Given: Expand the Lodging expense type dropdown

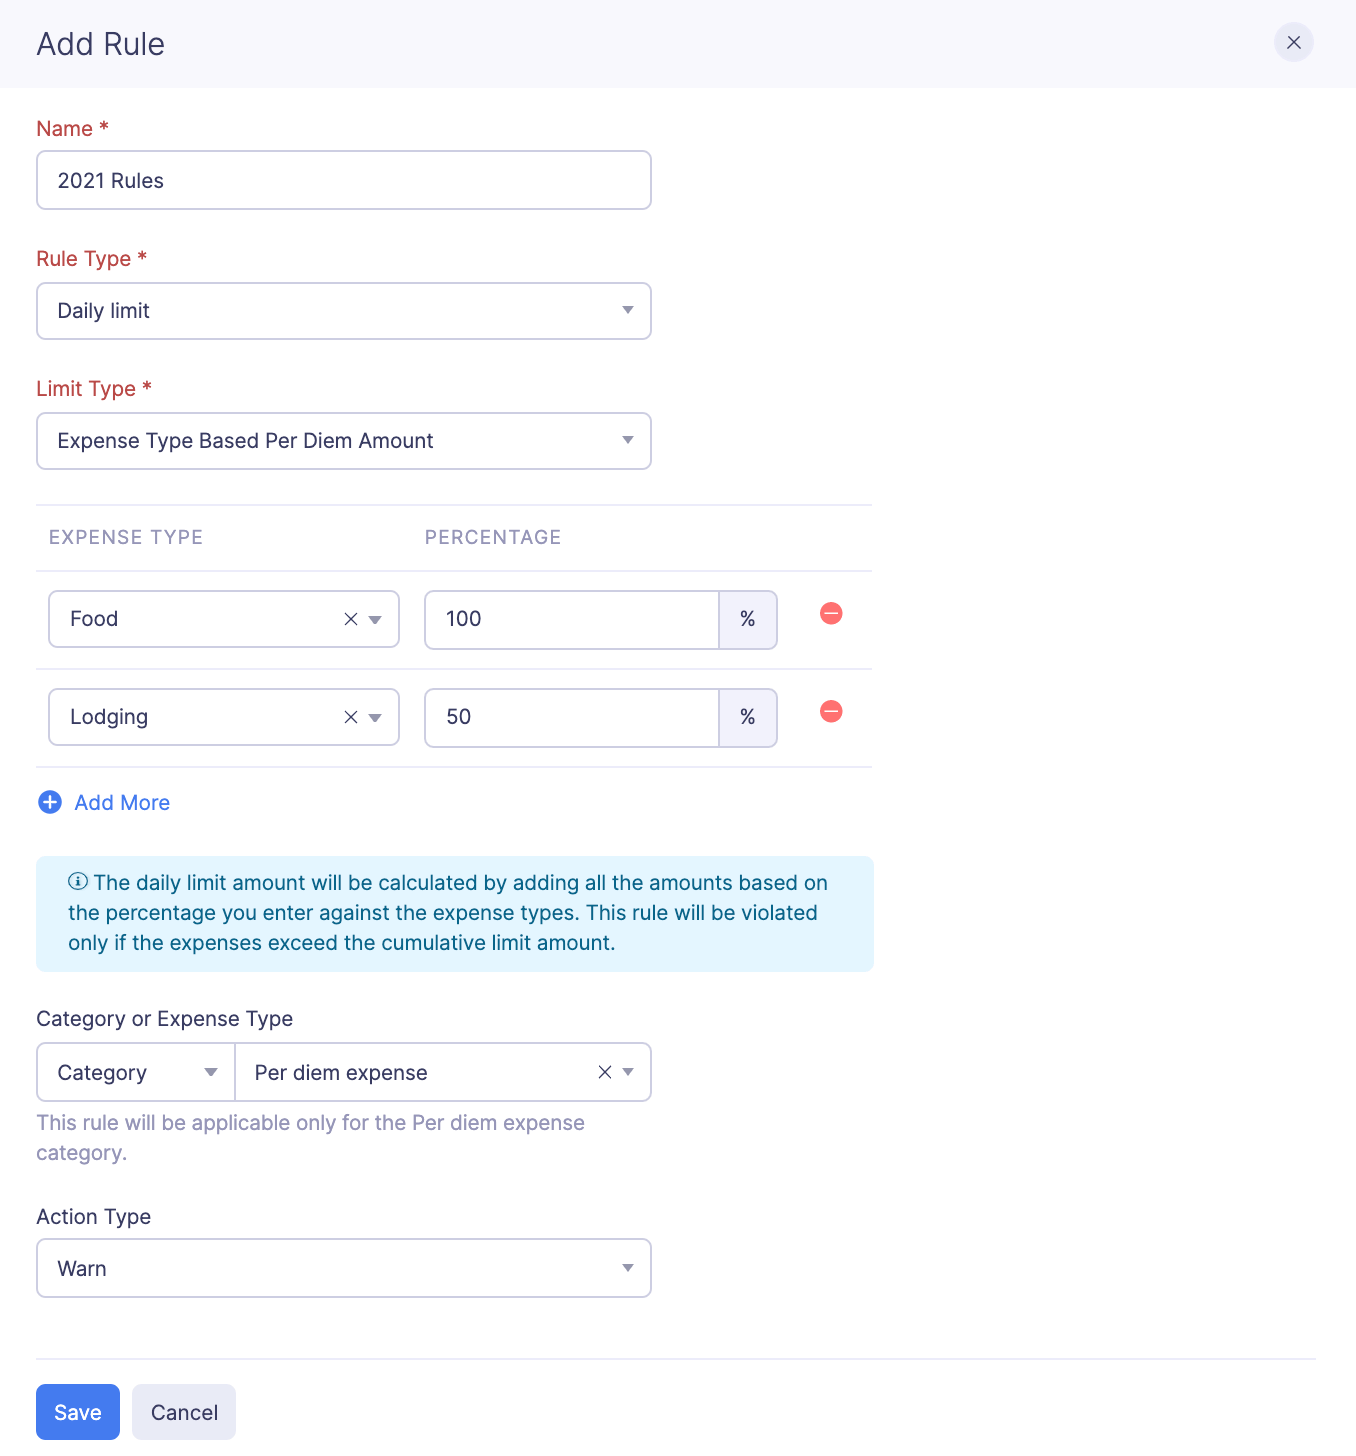Looking at the screenshot, I should pos(375,718).
